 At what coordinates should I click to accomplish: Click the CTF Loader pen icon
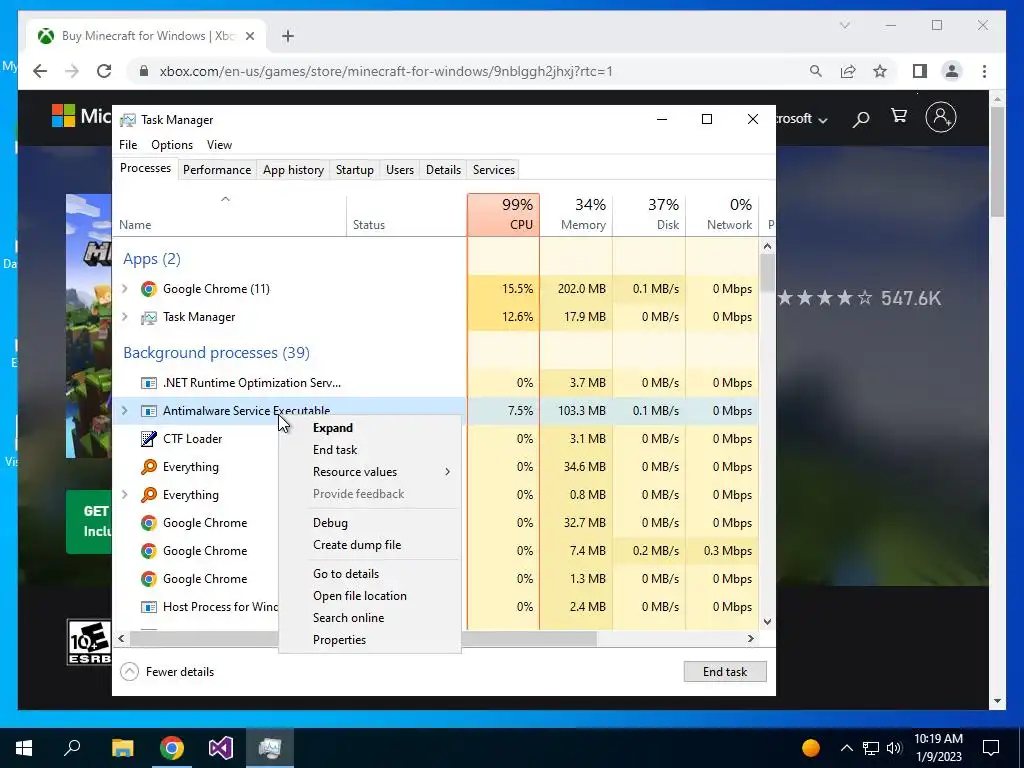[x=149, y=439]
